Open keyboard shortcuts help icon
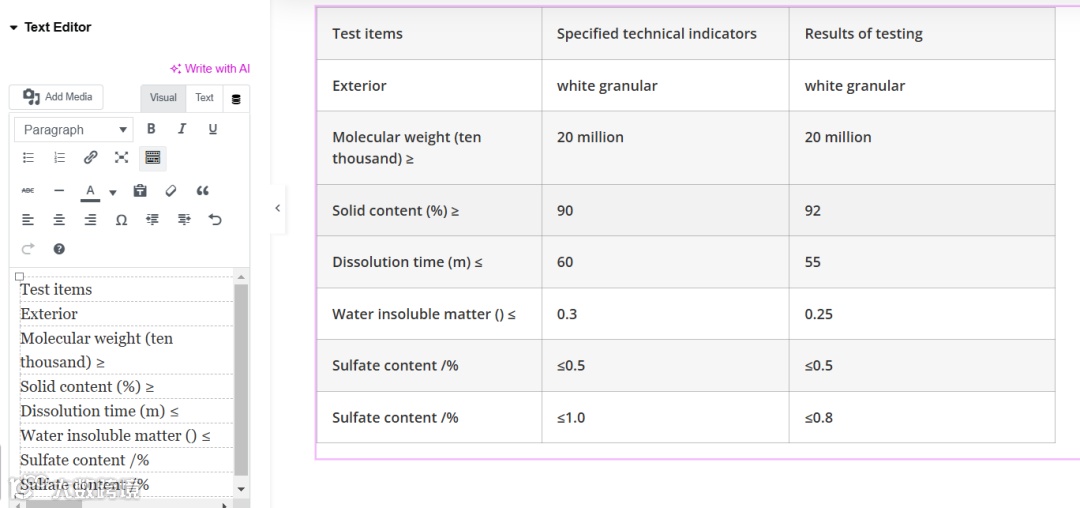This screenshot has height=508, width=1080. coord(59,249)
